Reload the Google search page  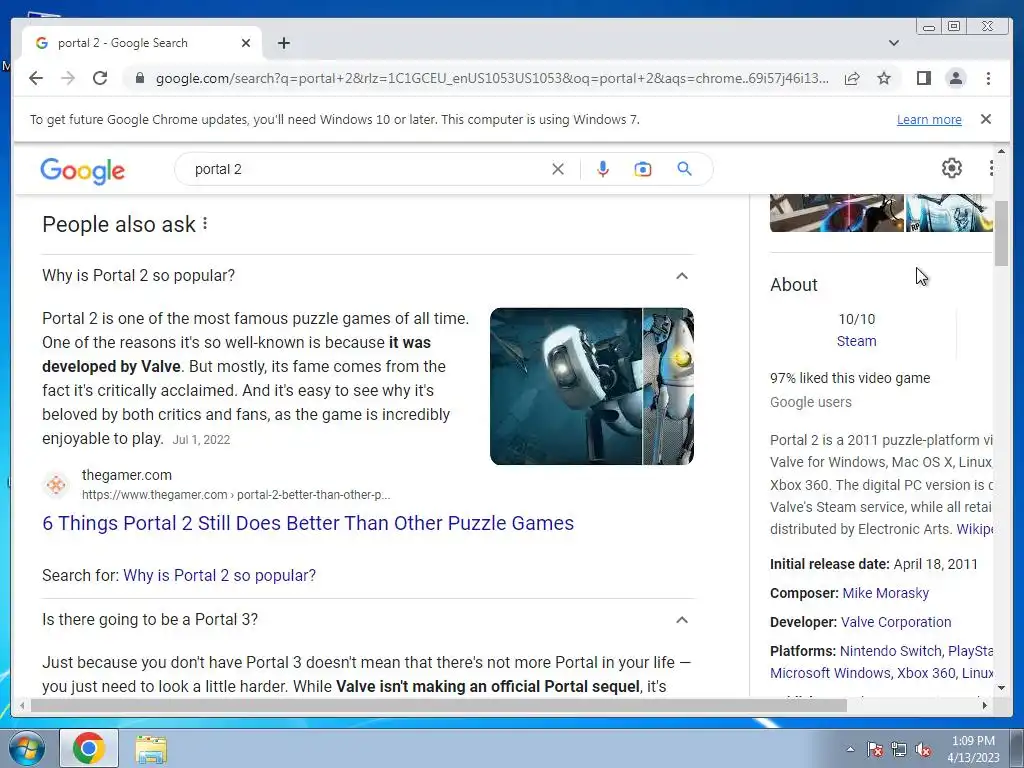100,78
